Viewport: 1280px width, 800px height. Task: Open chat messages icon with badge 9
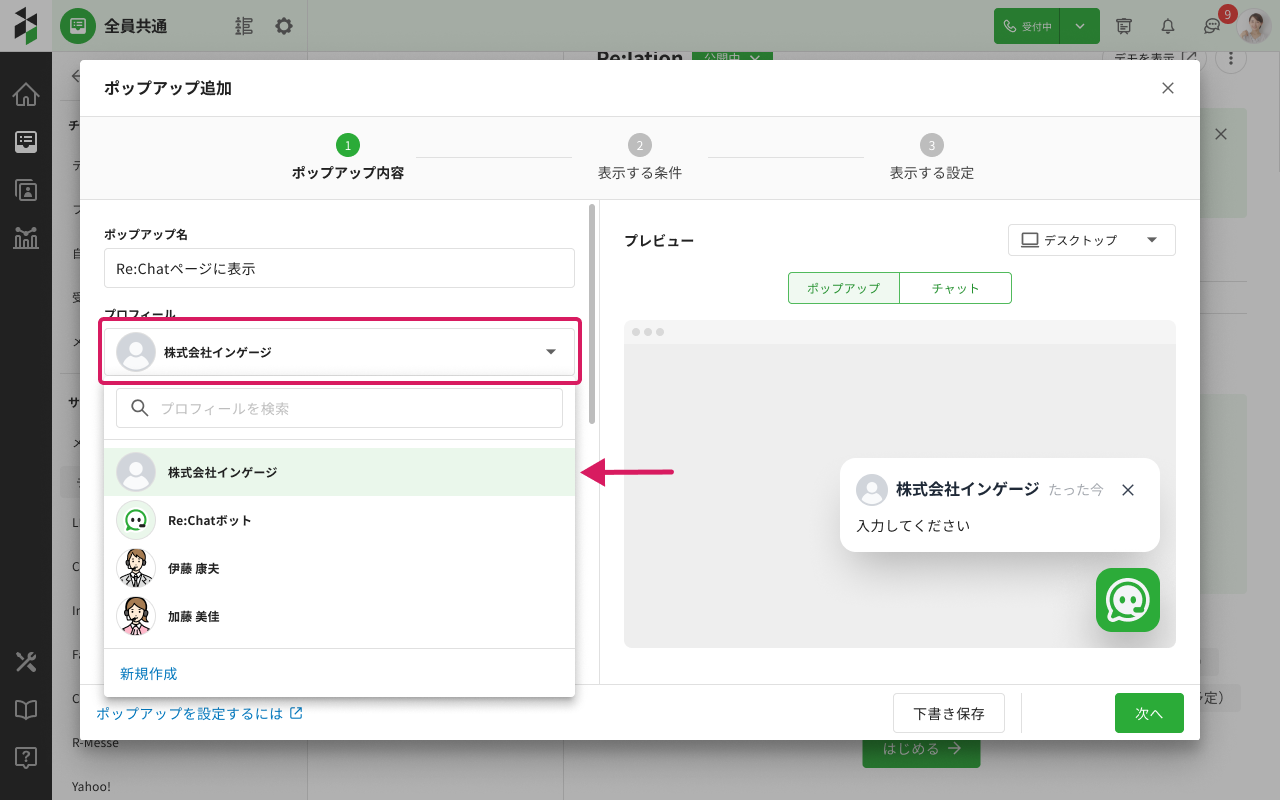1212,26
